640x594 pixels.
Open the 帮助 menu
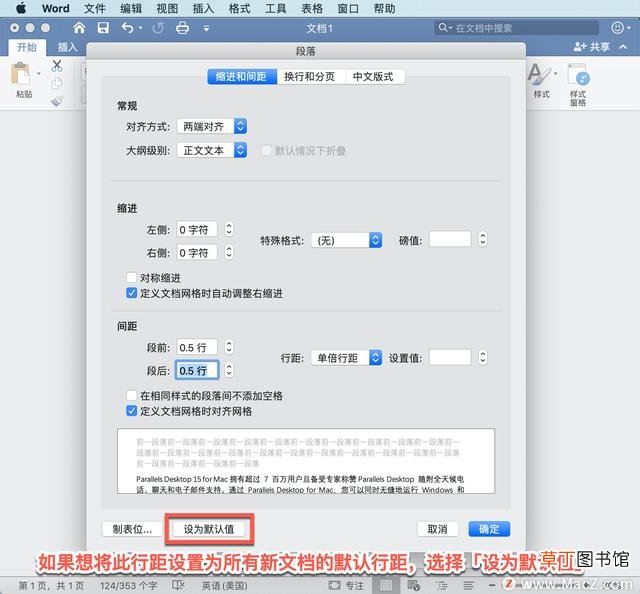pyautogui.click(x=384, y=8)
